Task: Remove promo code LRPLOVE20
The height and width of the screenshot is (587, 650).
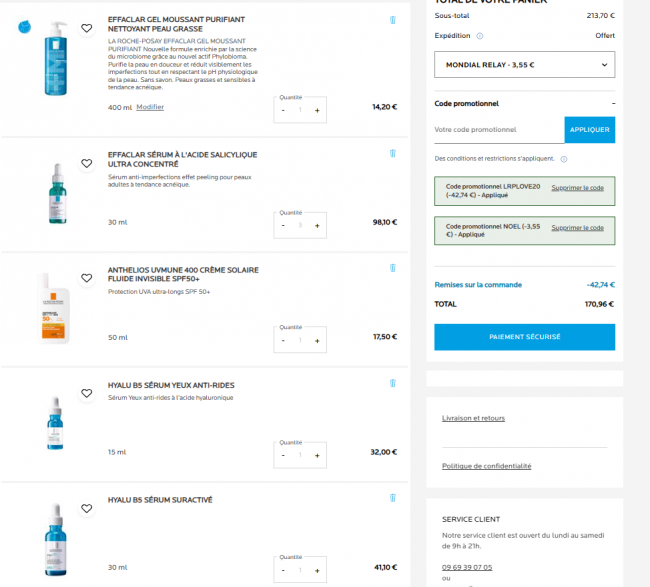Action: 577,187
